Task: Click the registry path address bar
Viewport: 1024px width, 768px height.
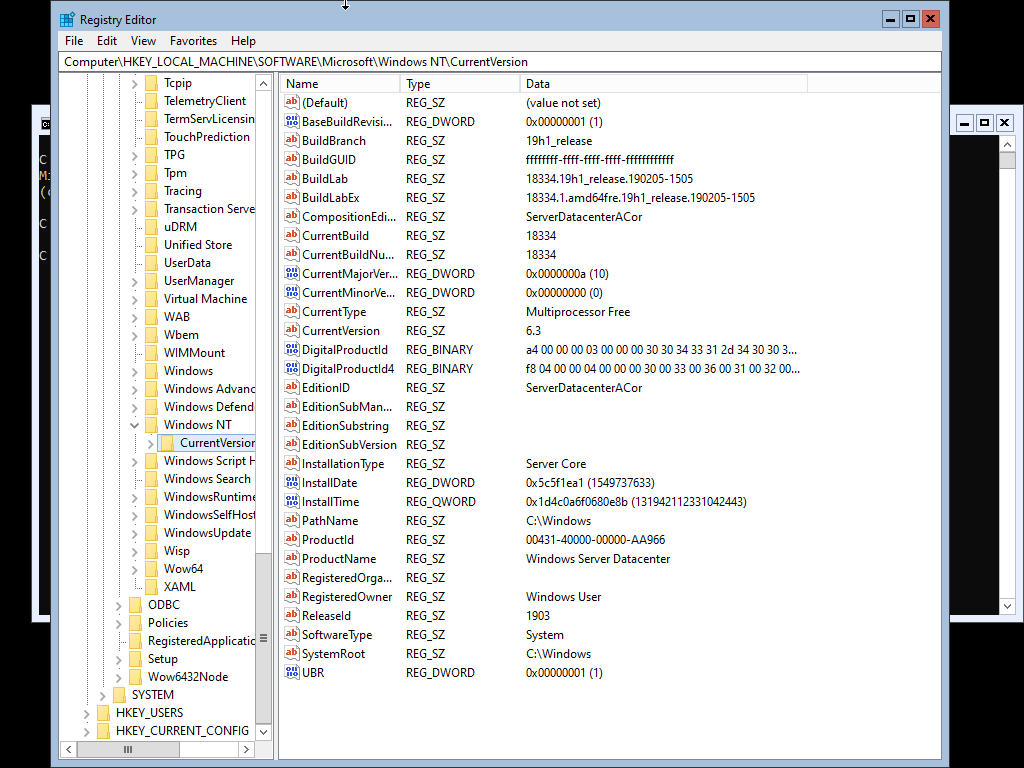Action: coord(501,62)
